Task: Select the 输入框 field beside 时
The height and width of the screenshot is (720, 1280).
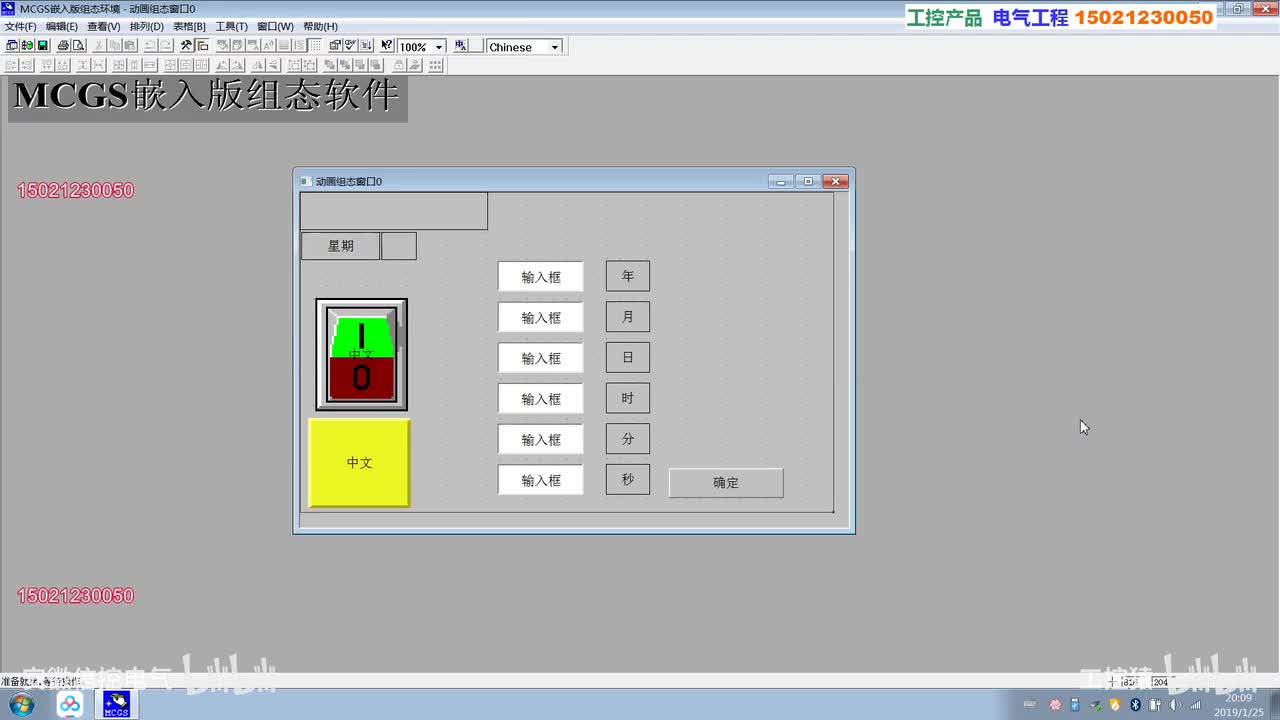Action: [x=541, y=399]
